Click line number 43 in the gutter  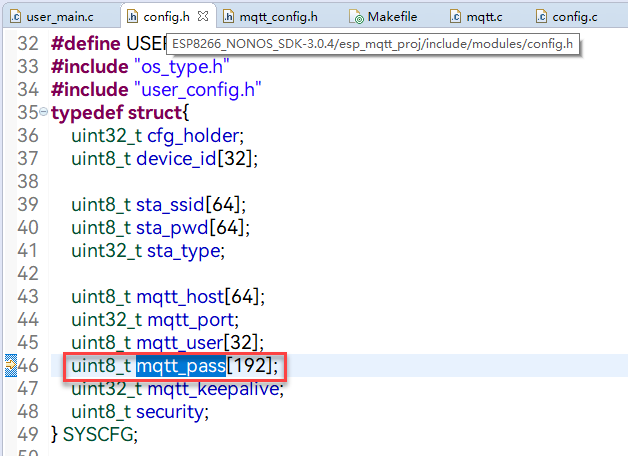[x=28, y=297]
